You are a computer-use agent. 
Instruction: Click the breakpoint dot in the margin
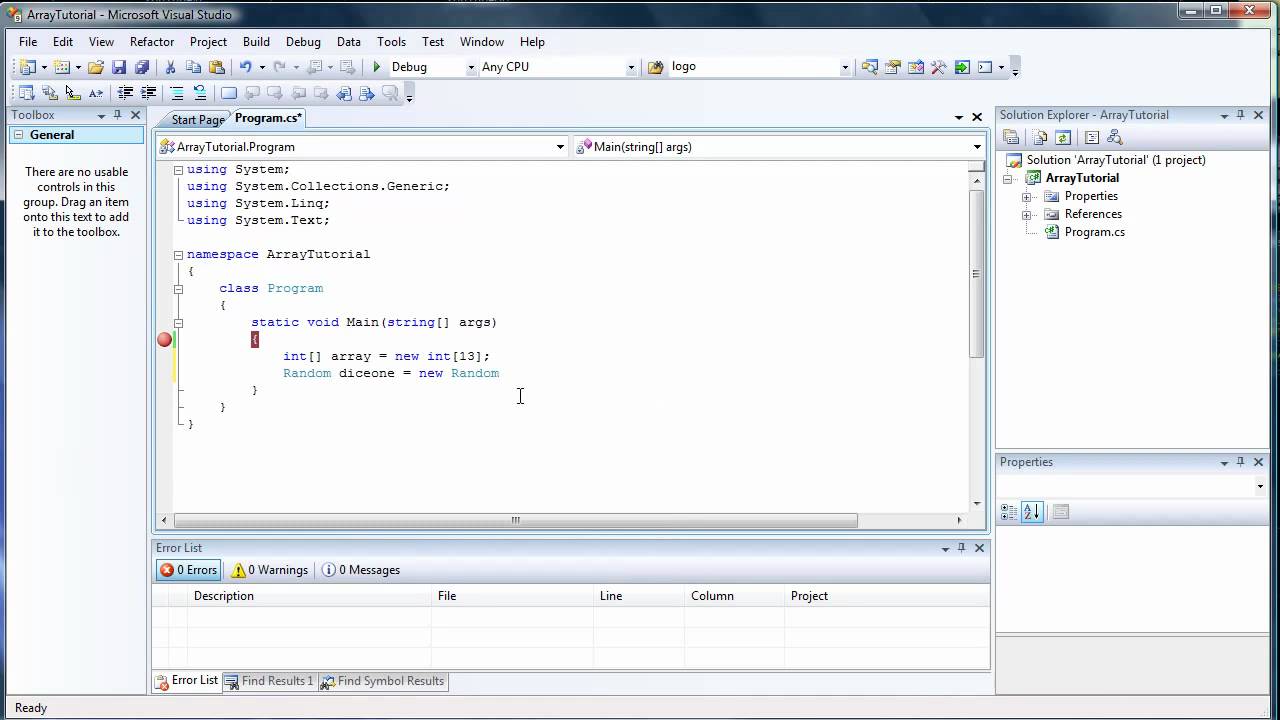click(x=165, y=340)
